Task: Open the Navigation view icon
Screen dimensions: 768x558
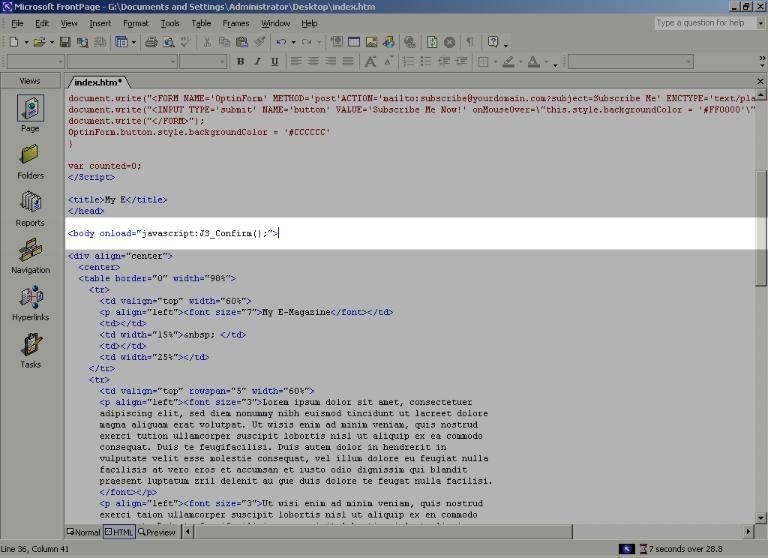Action: coord(30,253)
